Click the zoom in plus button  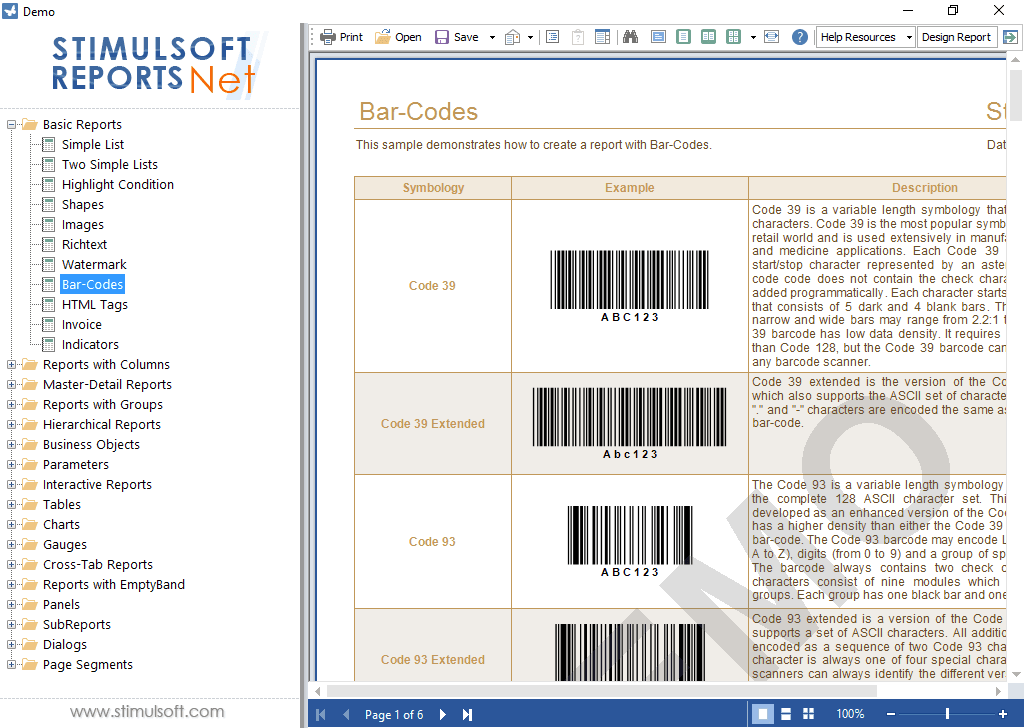[x=1003, y=714]
